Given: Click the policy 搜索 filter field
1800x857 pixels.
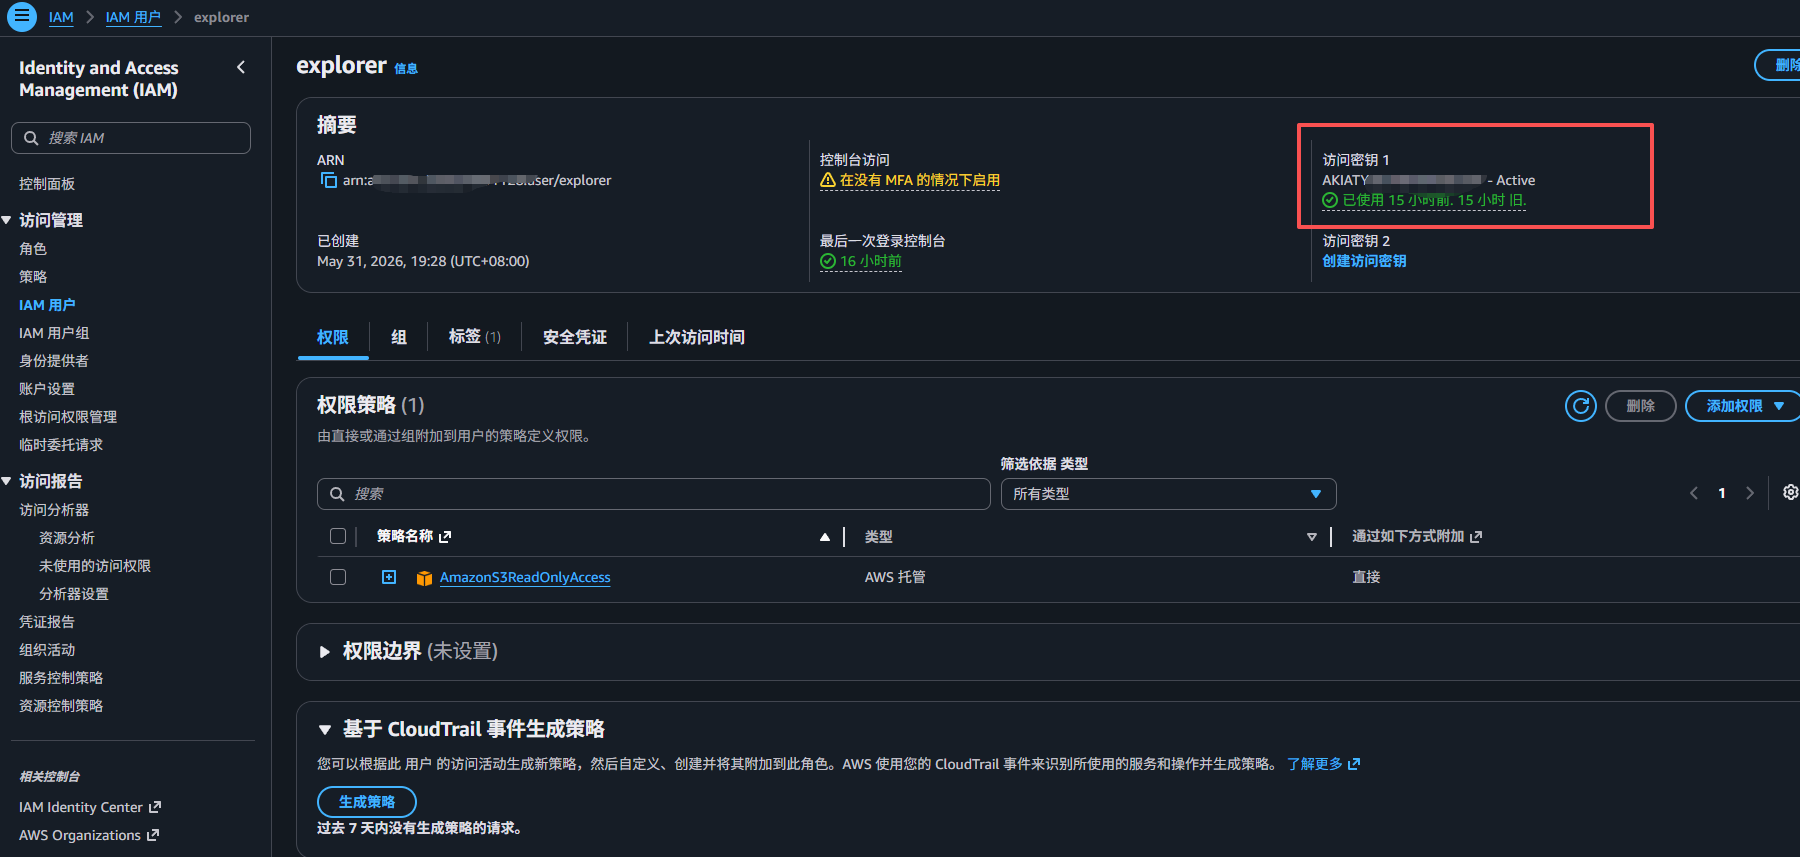Looking at the screenshot, I should tap(654, 494).
